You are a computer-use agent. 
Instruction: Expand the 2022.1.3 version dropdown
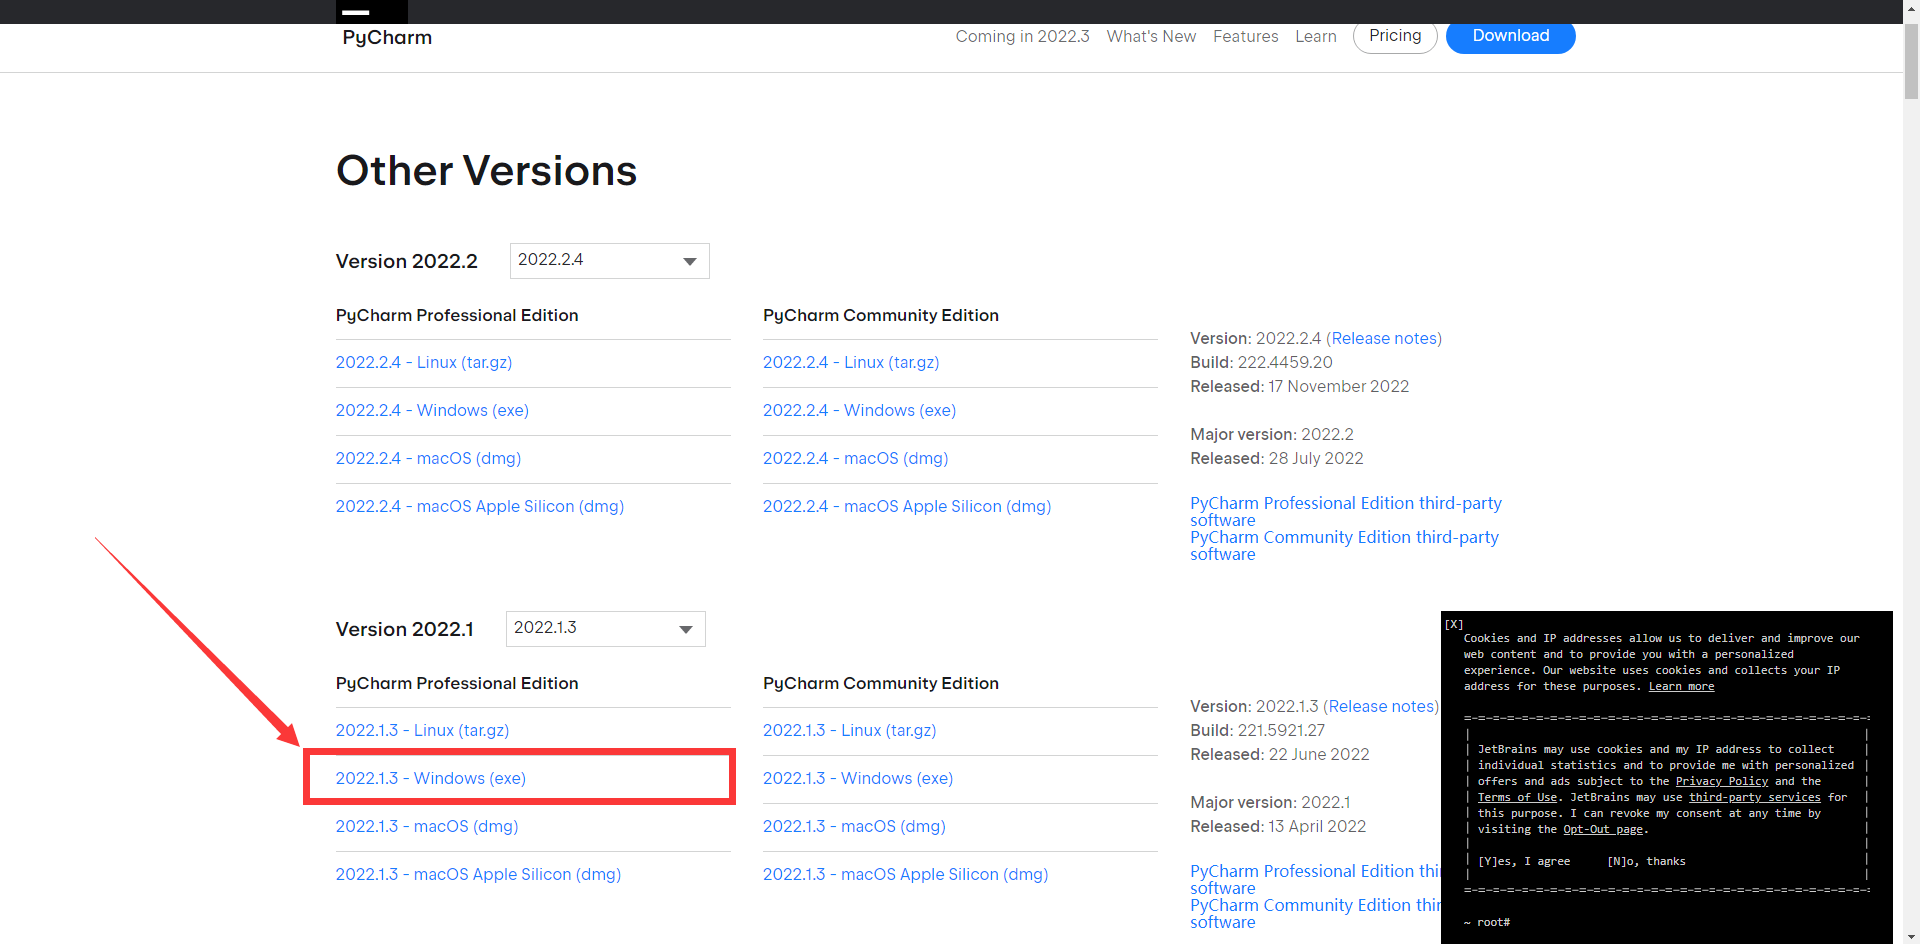click(x=605, y=629)
